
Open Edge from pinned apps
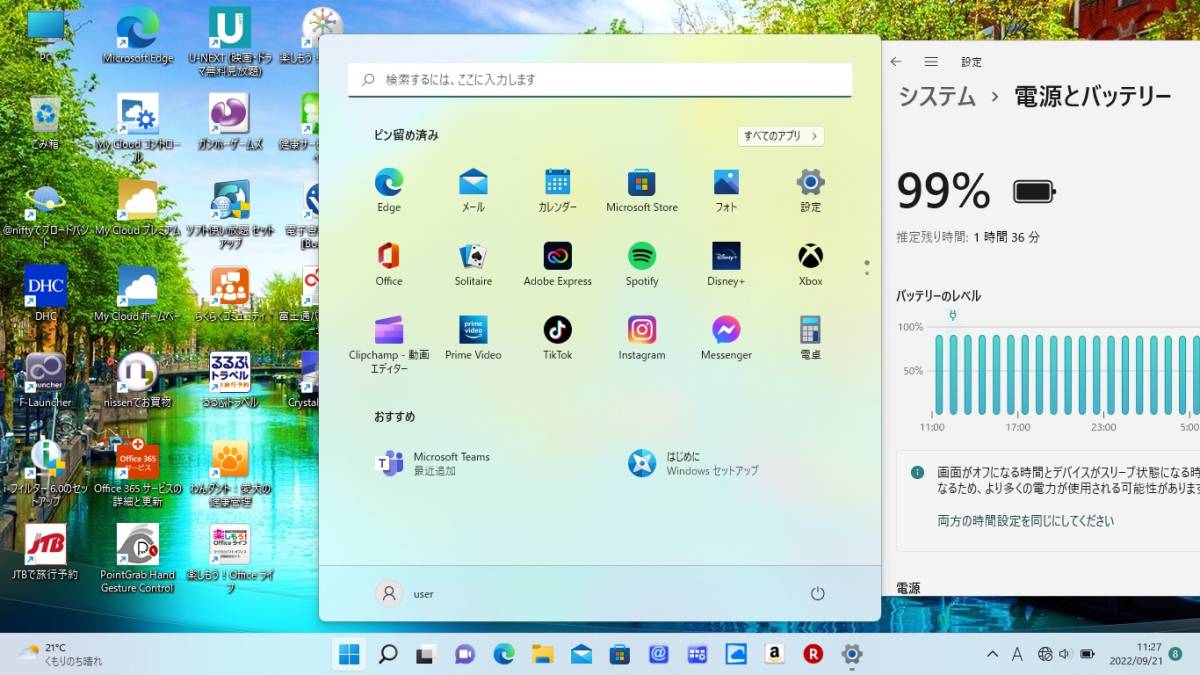click(x=389, y=190)
